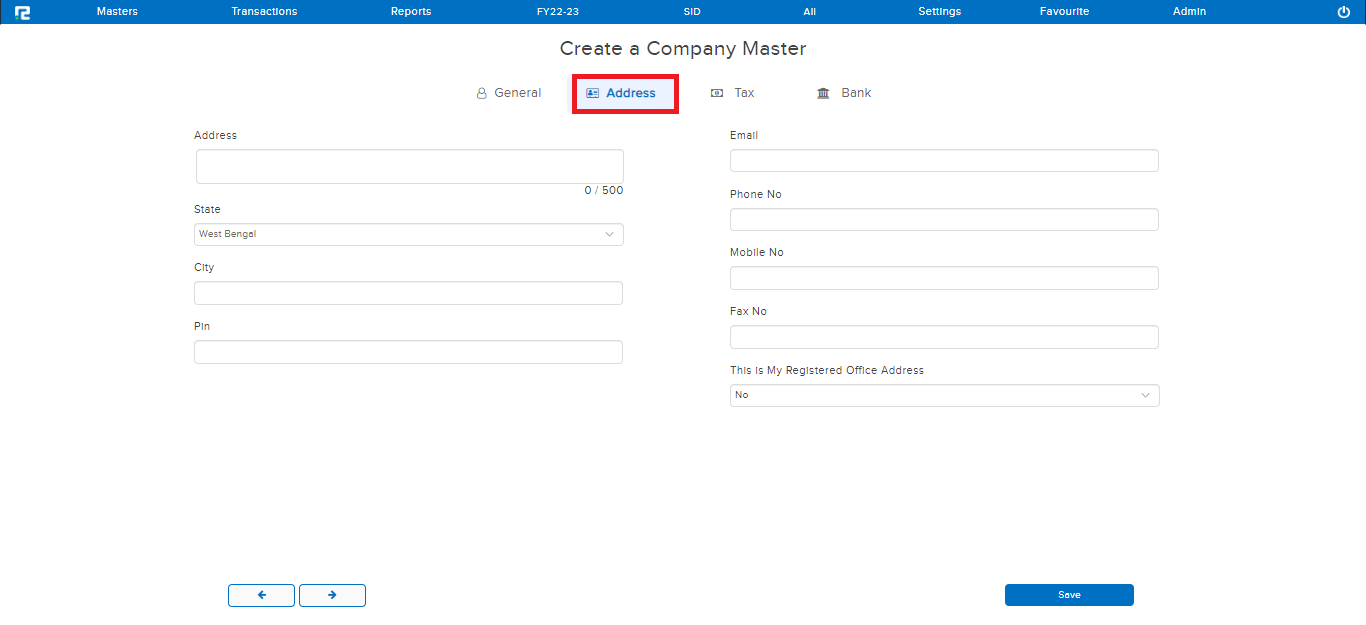Select the Address tab
This screenshot has height=625, width=1366.
(x=622, y=93)
